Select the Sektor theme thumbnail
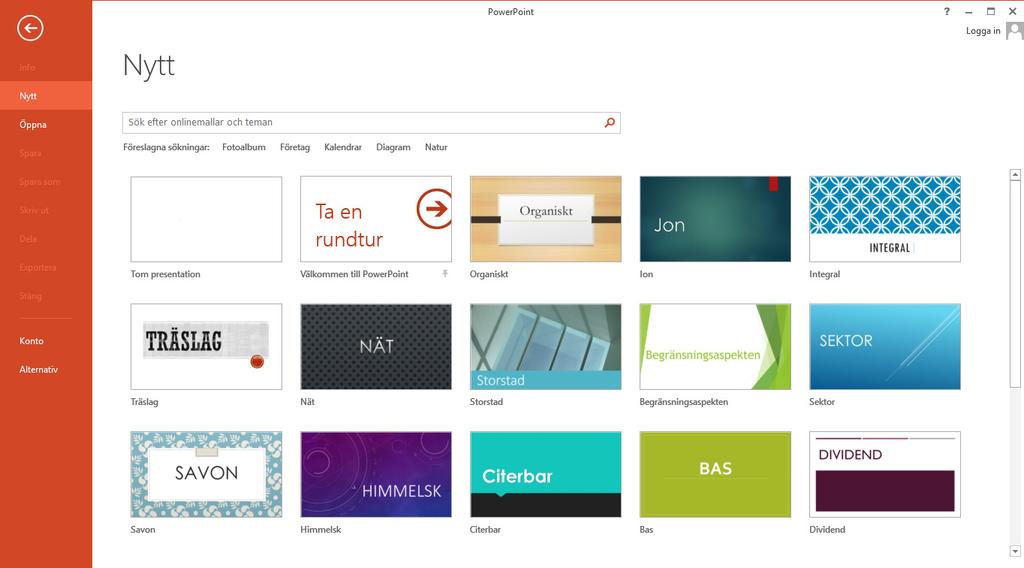Image resolution: width=1024 pixels, height=568 pixels. point(885,347)
